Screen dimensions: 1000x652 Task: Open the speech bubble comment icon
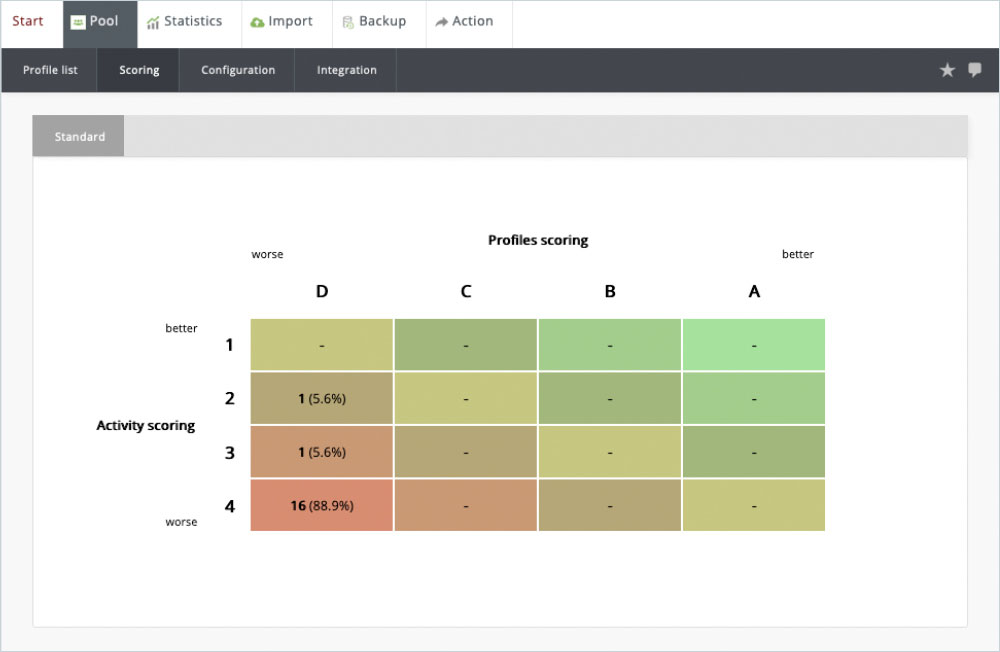tap(975, 70)
